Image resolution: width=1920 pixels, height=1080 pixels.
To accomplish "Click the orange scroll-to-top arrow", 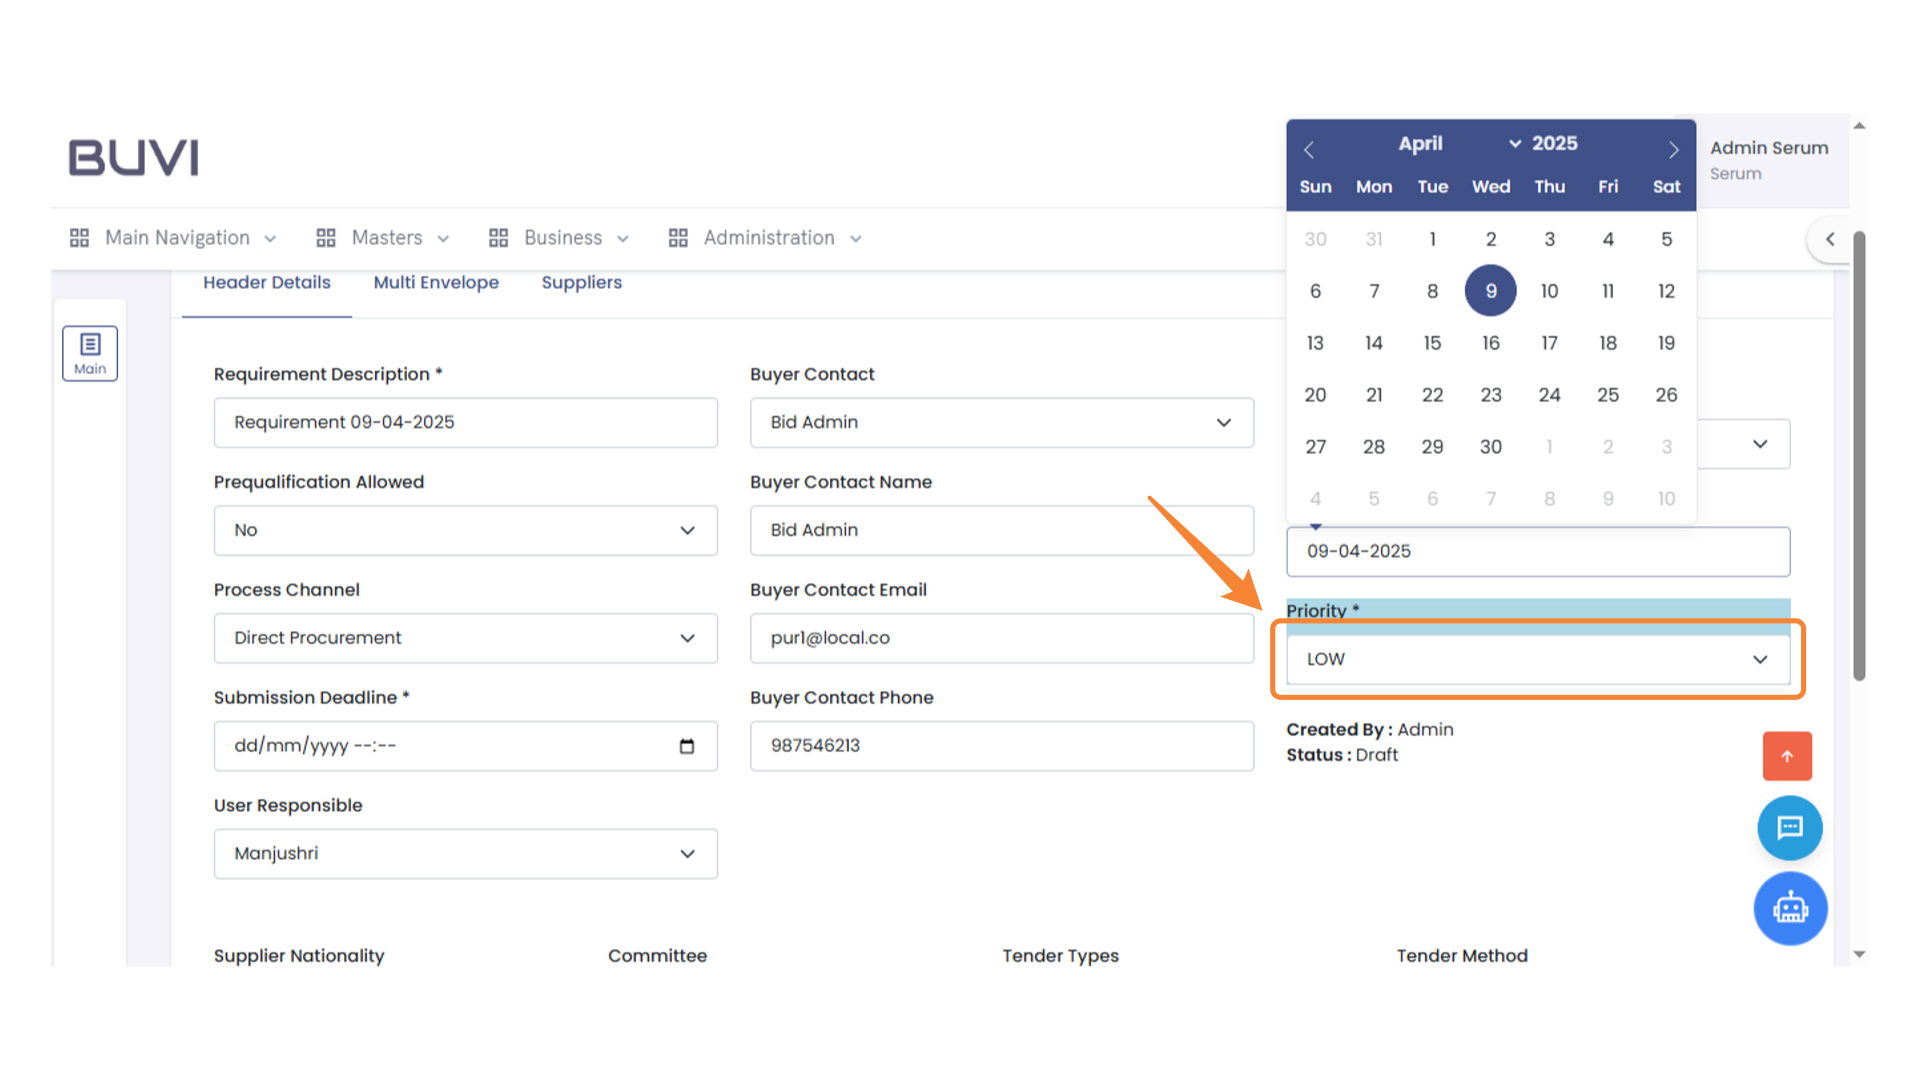I will coord(1787,756).
